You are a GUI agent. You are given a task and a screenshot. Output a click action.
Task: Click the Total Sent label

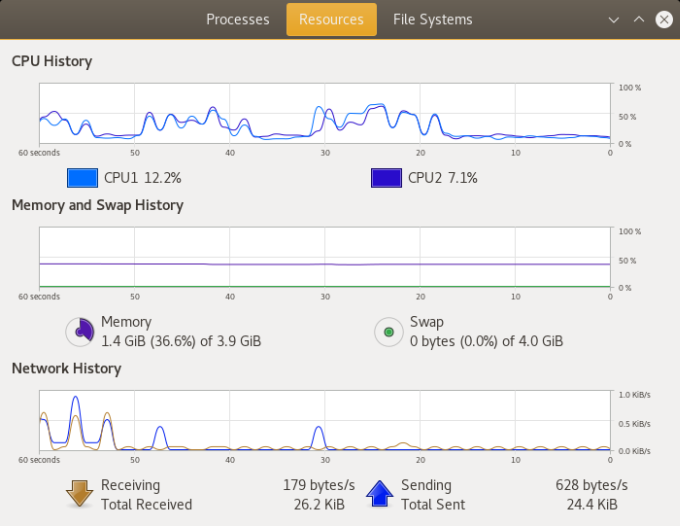433,504
